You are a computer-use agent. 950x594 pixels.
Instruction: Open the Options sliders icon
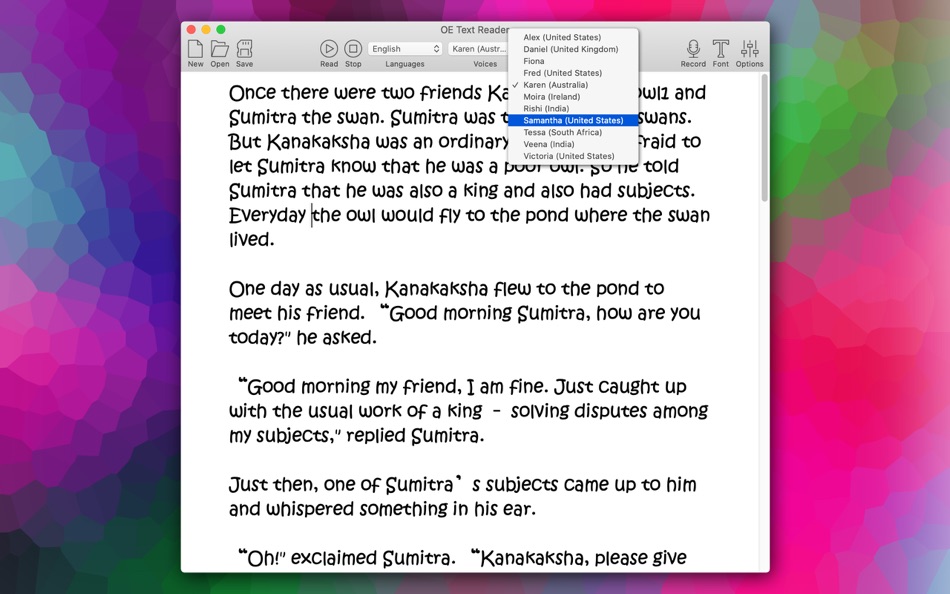749,48
